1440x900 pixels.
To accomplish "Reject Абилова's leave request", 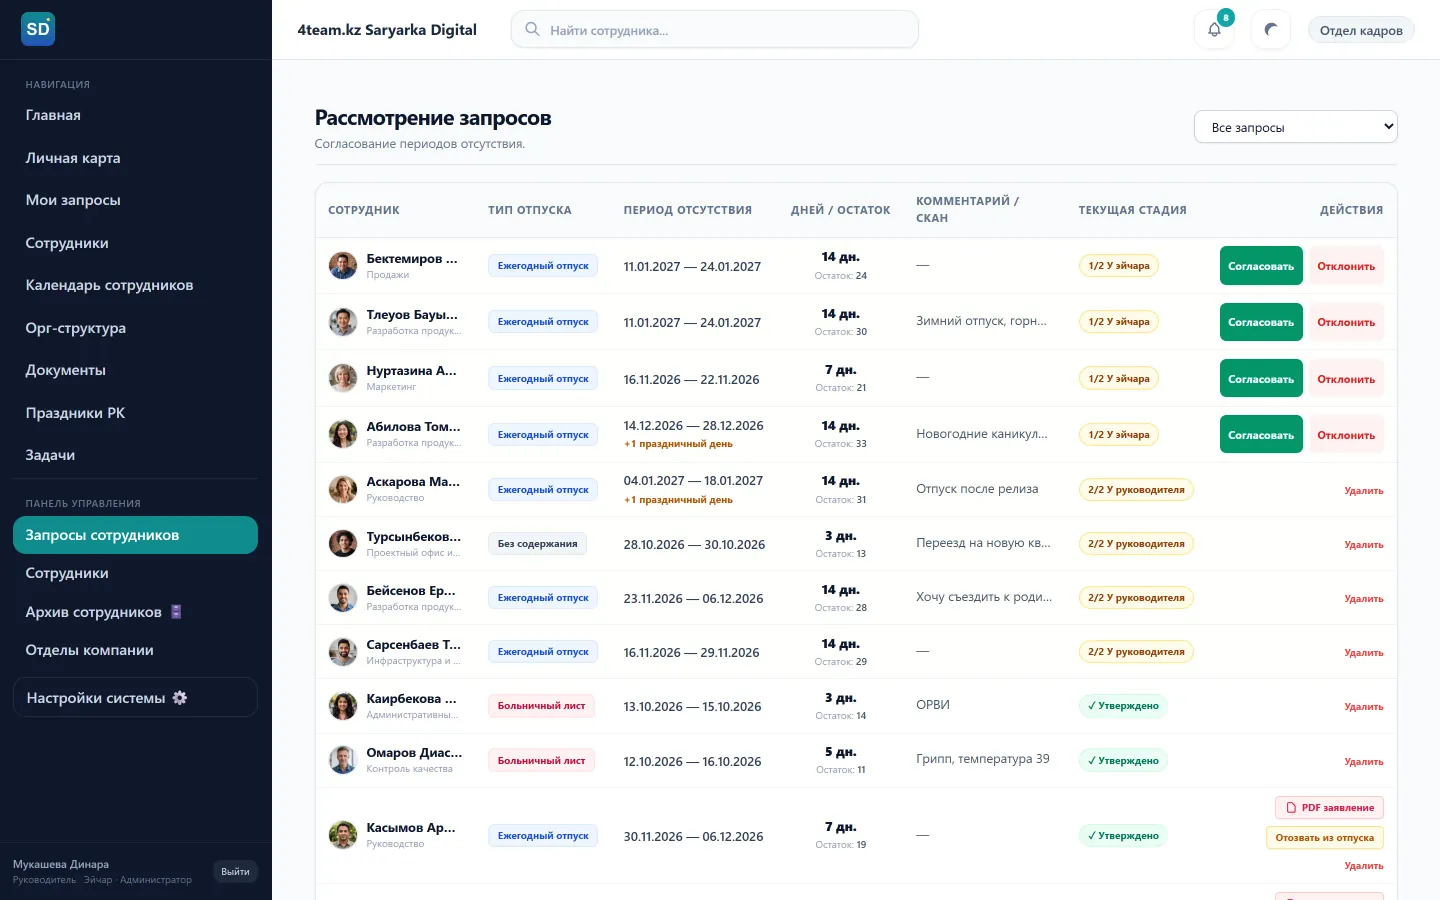I will [1346, 435].
